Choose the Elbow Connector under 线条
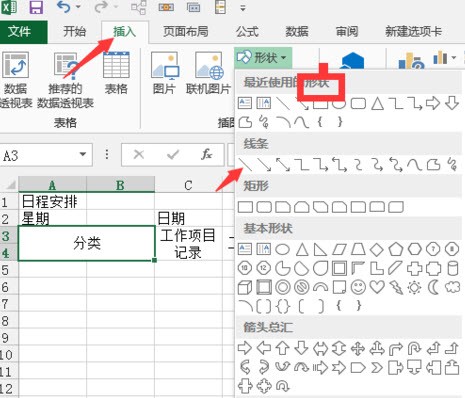The width and height of the screenshot is (465, 398). pos(302,164)
